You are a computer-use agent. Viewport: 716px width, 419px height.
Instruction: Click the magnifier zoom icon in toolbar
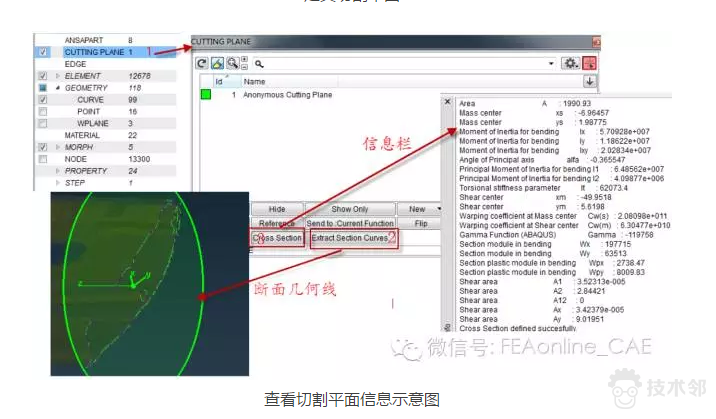(x=232, y=63)
